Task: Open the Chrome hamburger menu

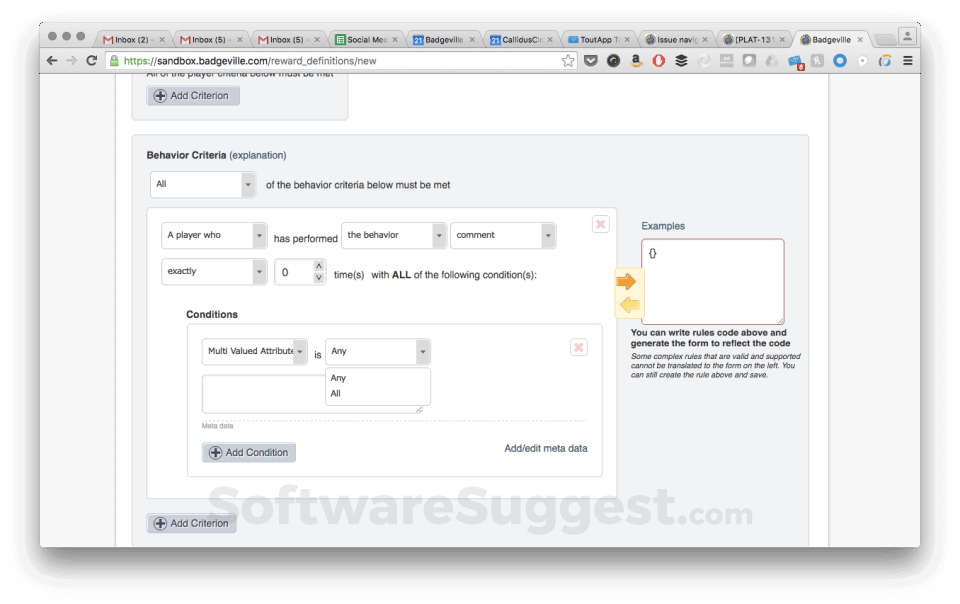Action: click(908, 61)
